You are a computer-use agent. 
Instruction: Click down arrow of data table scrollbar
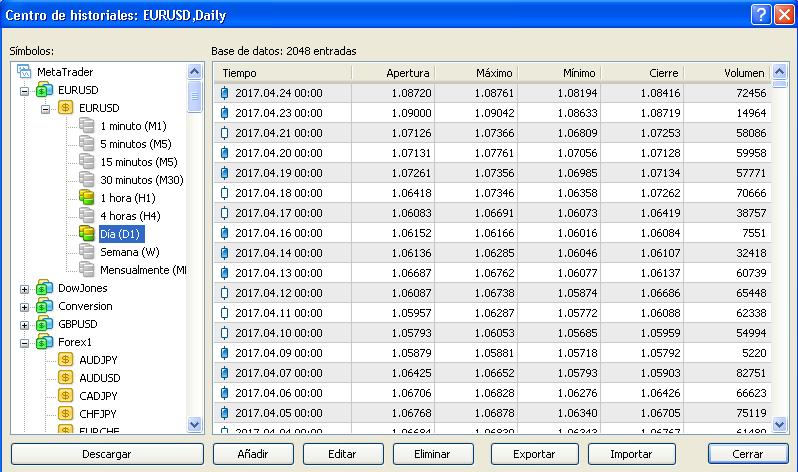click(779, 424)
